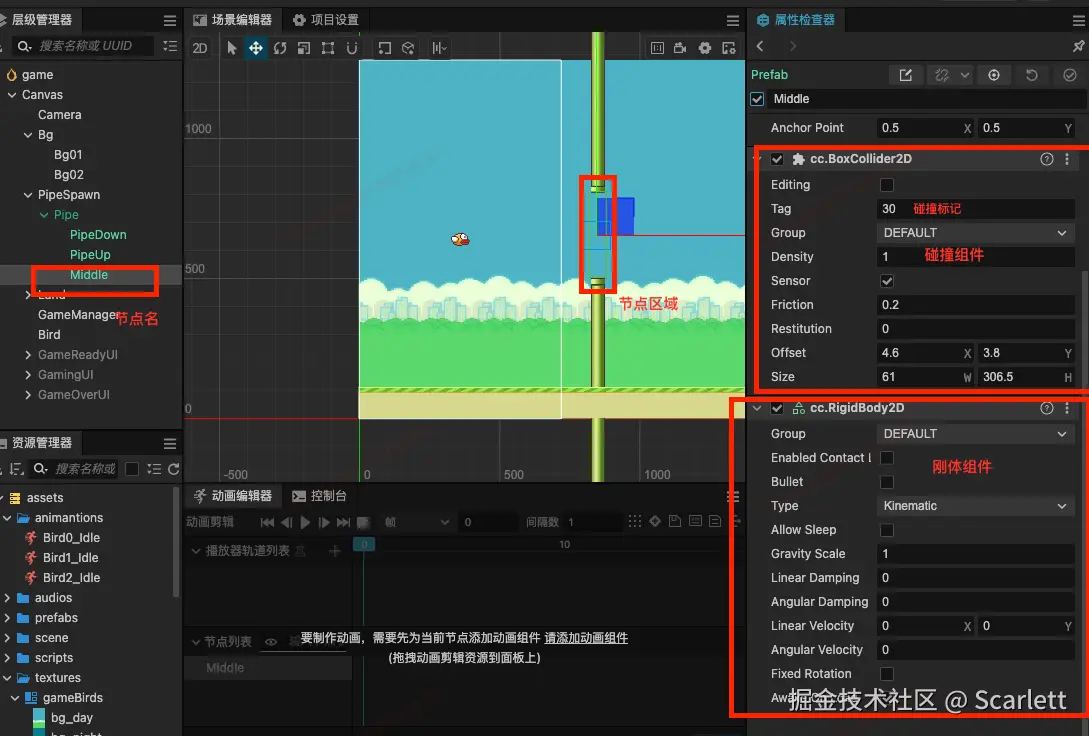
Task: Refresh the assets panel
Action: (174, 469)
